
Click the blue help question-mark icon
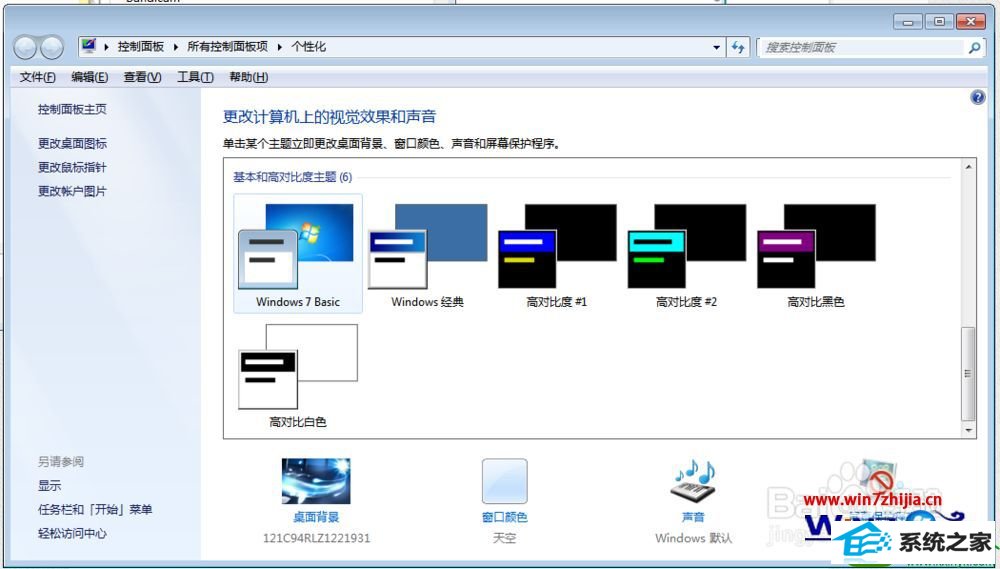[977, 98]
